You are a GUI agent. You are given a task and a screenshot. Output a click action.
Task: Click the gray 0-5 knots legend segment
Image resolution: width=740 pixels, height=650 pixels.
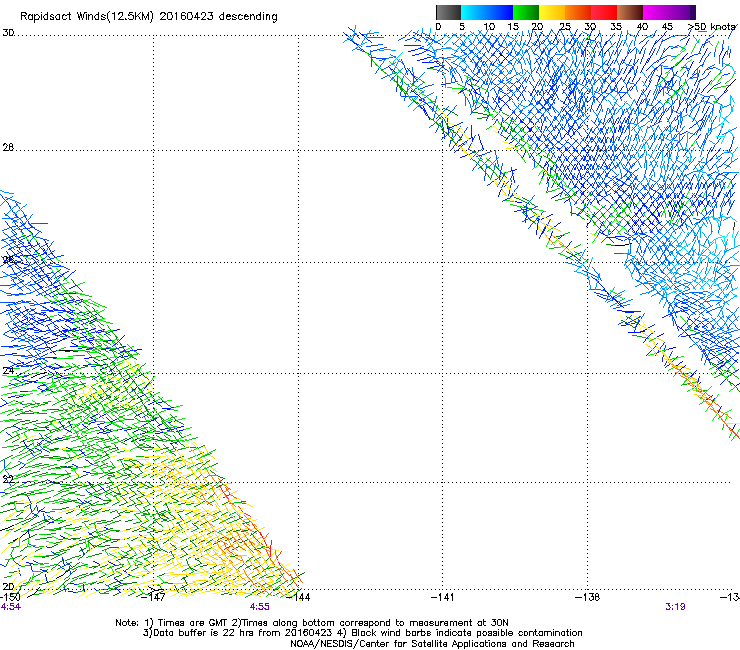pos(448,12)
